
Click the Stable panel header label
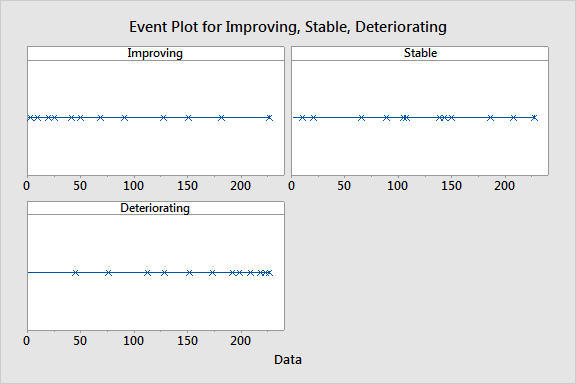[420, 53]
